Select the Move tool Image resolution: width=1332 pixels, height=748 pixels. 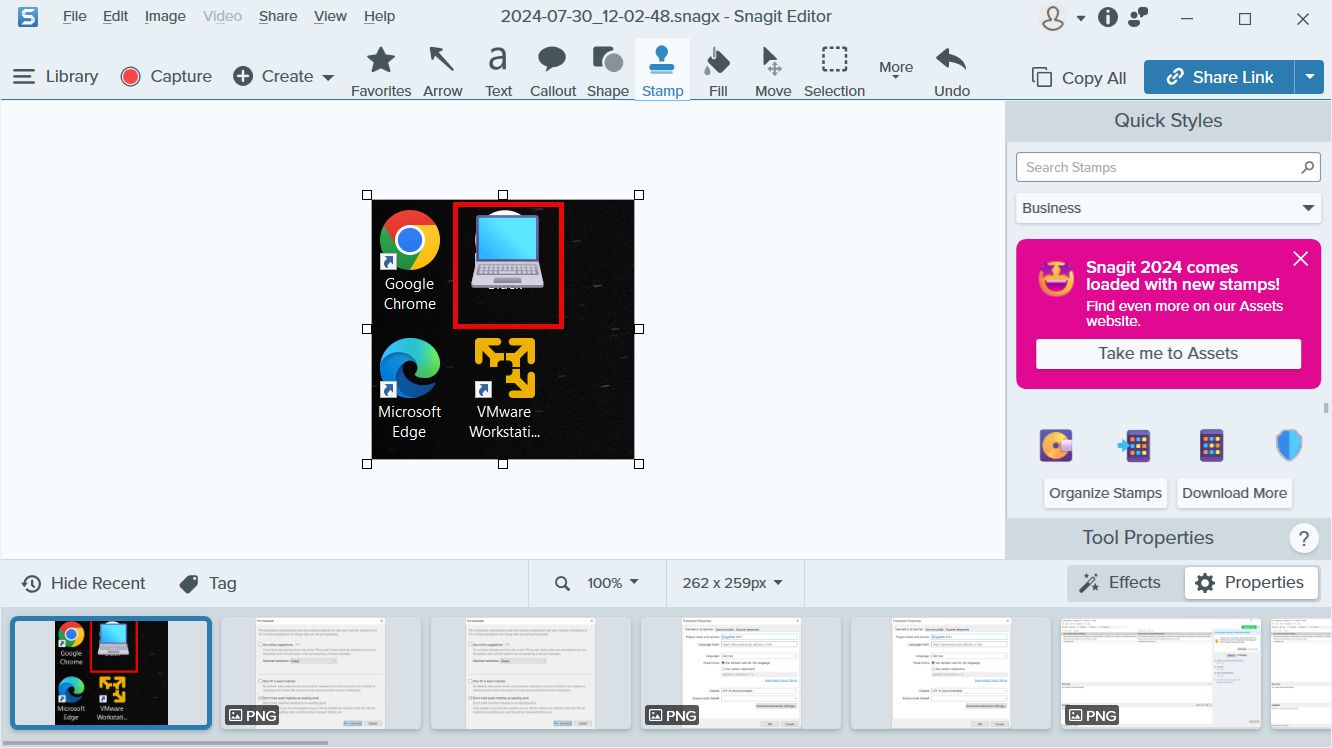pyautogui.click(x=772, y=71)
